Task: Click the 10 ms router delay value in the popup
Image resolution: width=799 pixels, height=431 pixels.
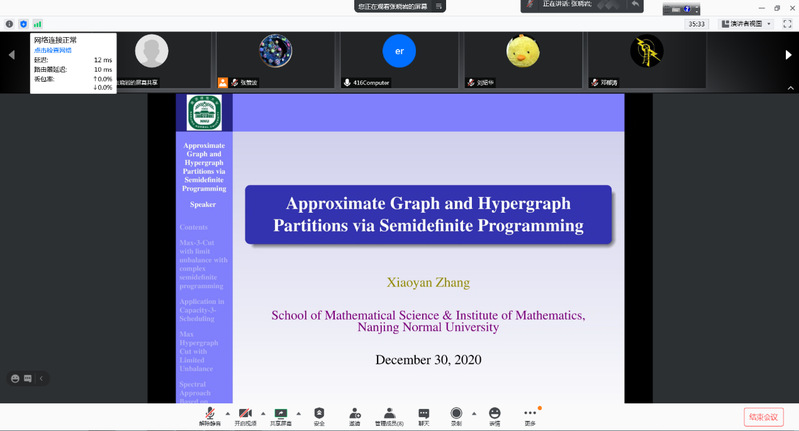Action: click(x=103, y=69)
